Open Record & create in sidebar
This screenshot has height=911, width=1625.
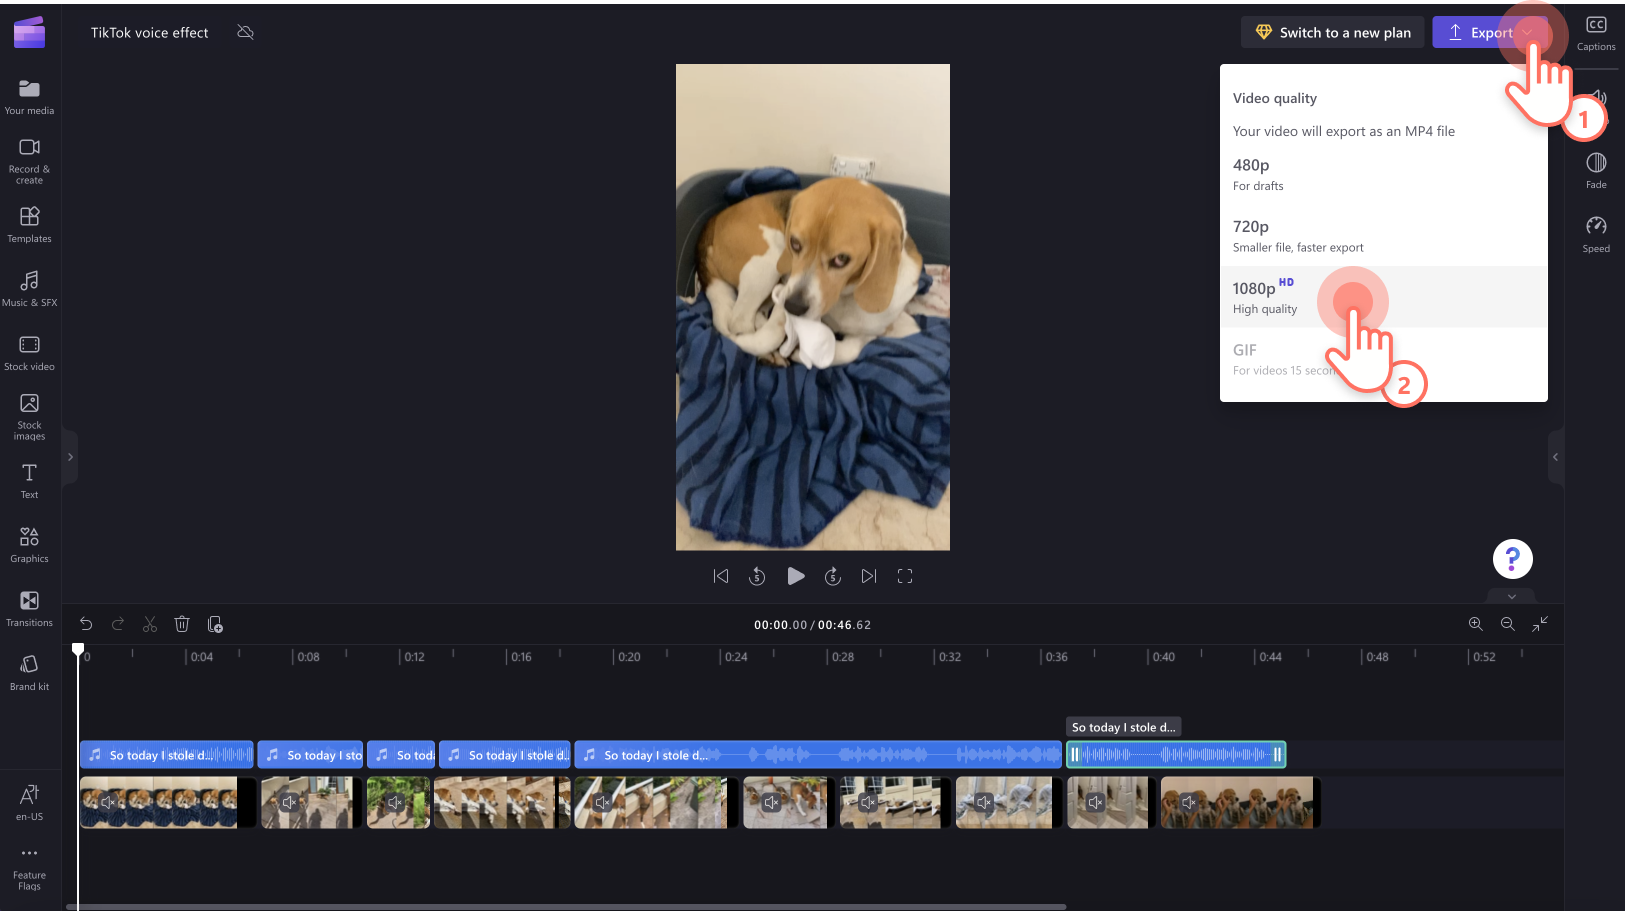(29, 161)
